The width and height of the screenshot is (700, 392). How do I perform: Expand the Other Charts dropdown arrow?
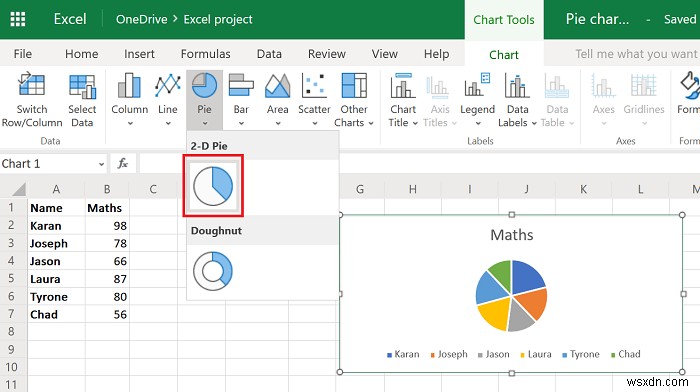[x=371, y=123]
